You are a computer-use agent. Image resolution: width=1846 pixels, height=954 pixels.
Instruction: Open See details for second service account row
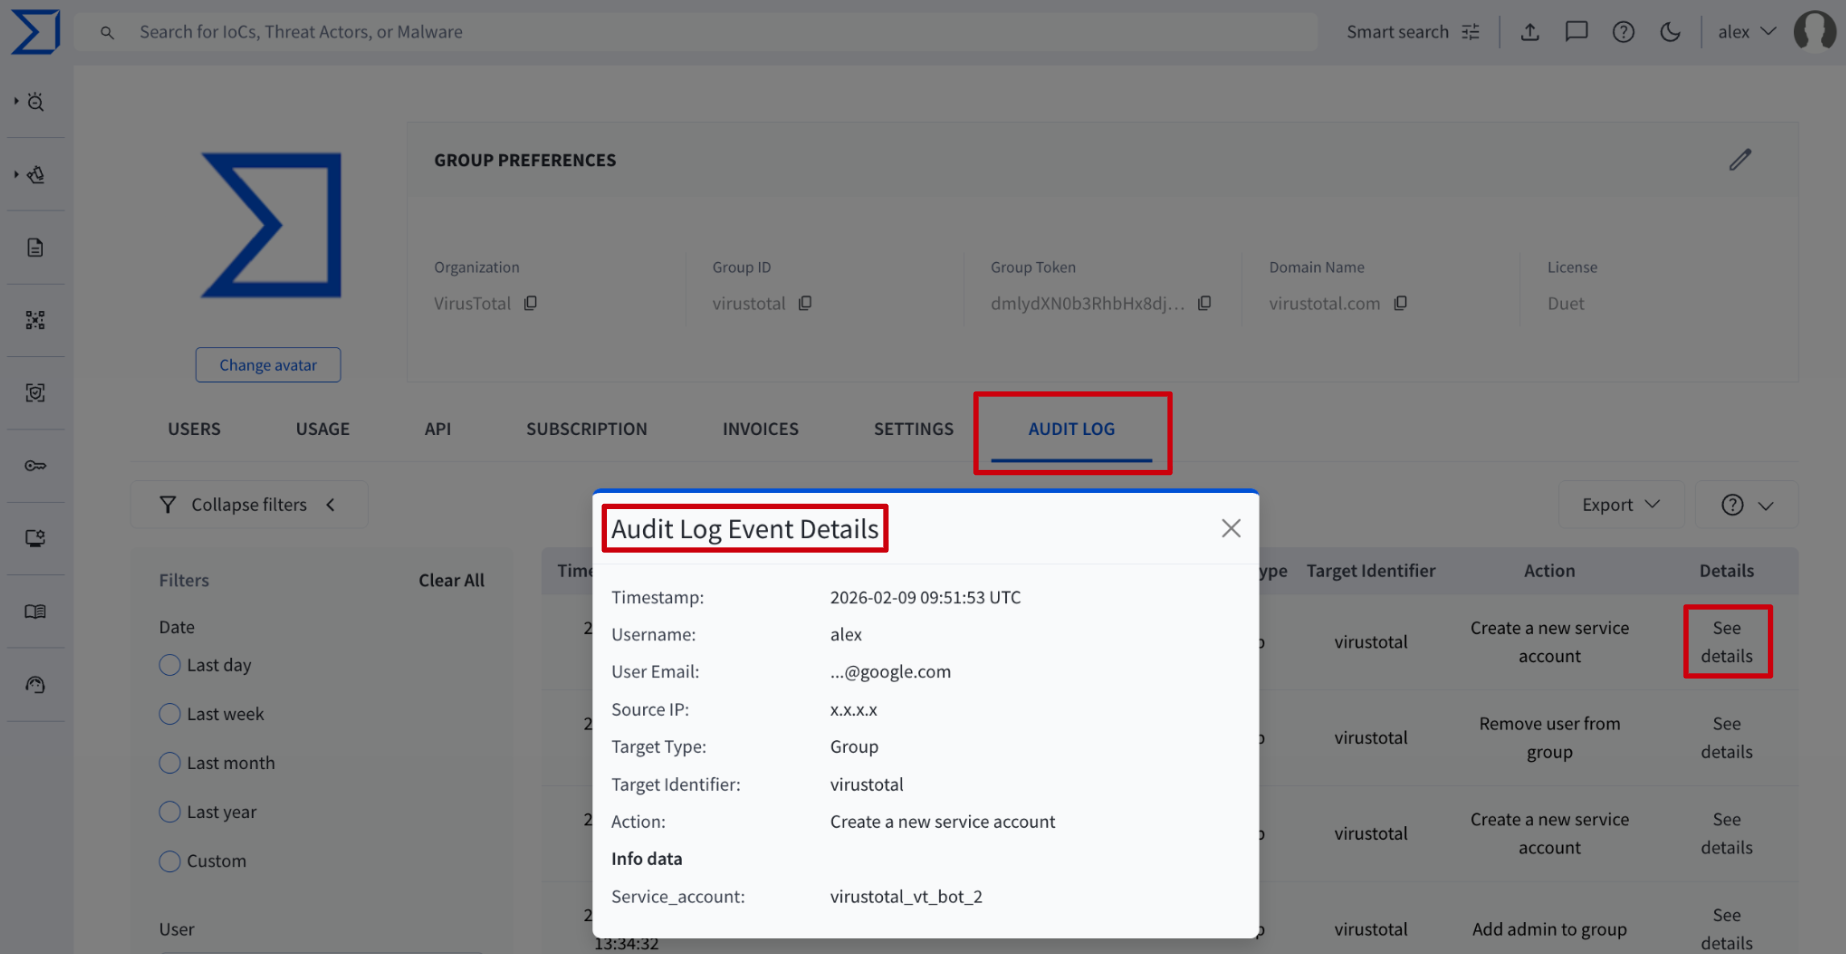point(1727,833)
